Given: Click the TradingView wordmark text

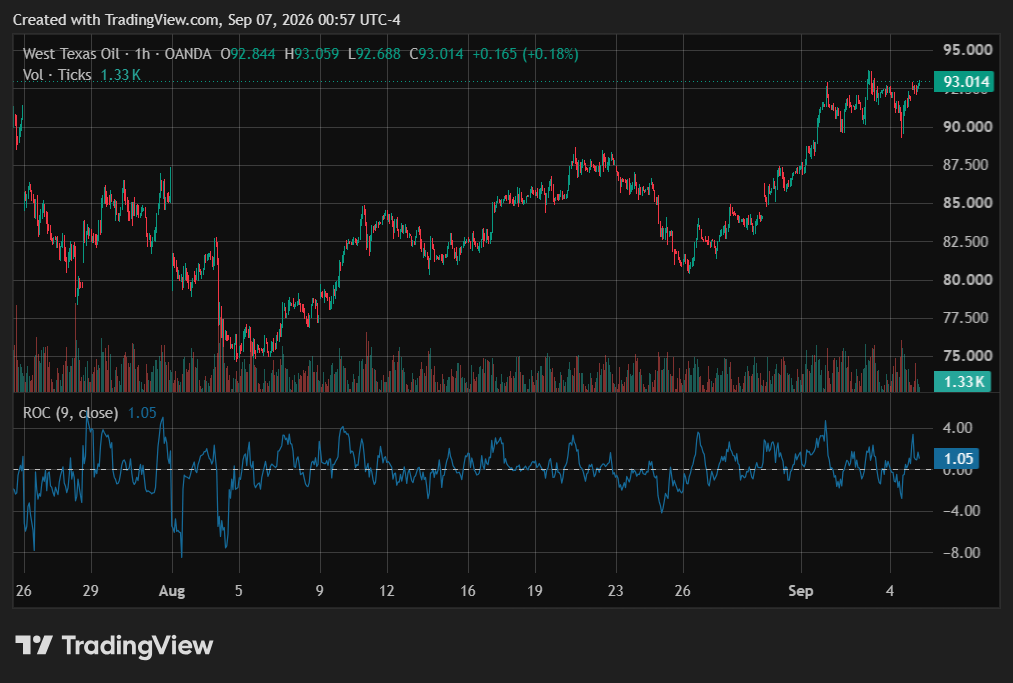Looking at the screenshot, I should (x=138, y=646).
